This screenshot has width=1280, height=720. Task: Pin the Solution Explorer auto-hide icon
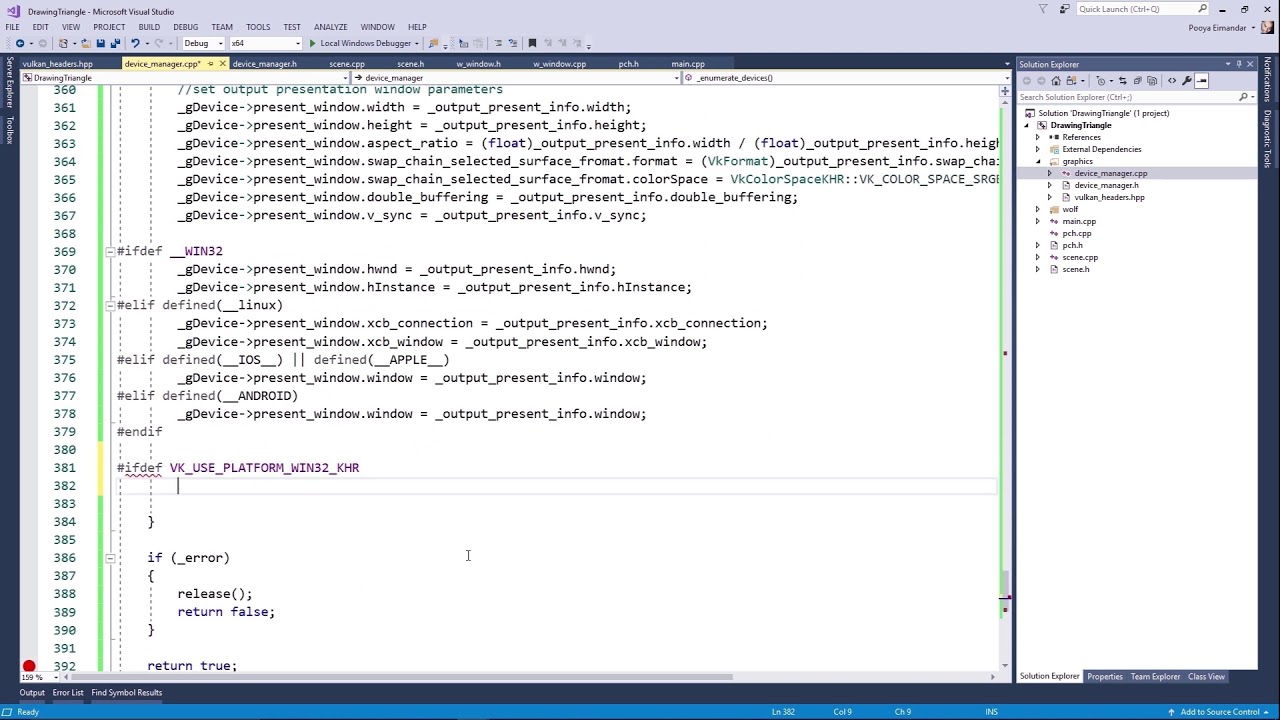[1238, 64]
